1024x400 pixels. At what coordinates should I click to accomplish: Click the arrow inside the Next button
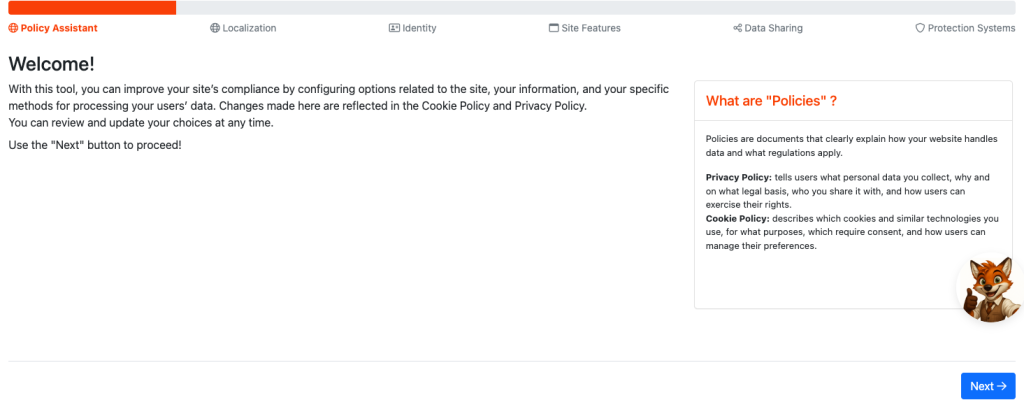click(1001, 386)
